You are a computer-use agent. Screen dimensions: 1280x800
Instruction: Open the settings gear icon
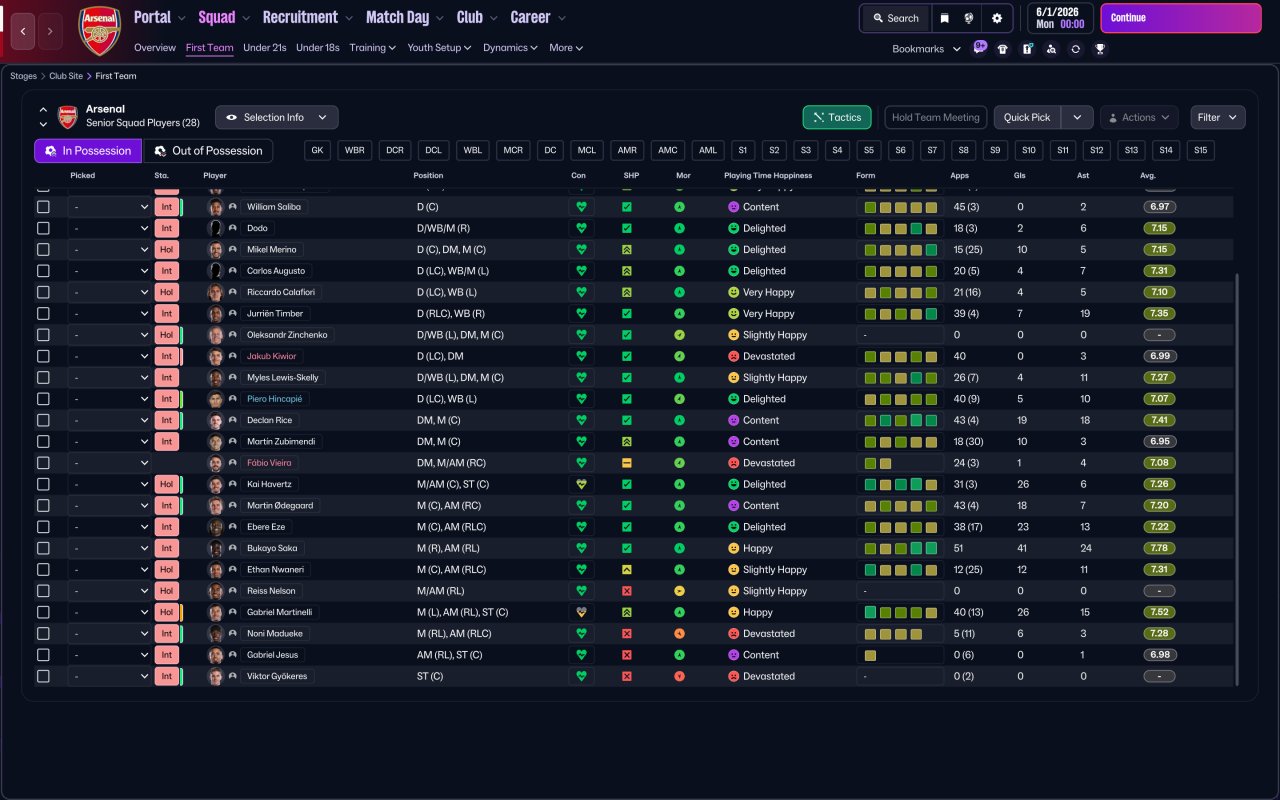click(x=996, y=18)
